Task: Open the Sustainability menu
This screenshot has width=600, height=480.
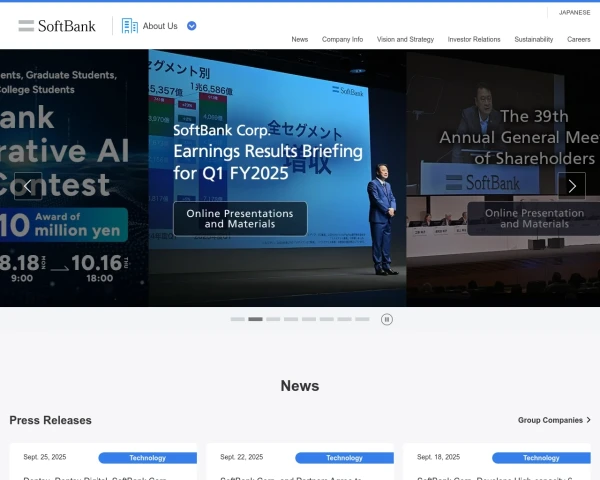Action: (534, 39)
